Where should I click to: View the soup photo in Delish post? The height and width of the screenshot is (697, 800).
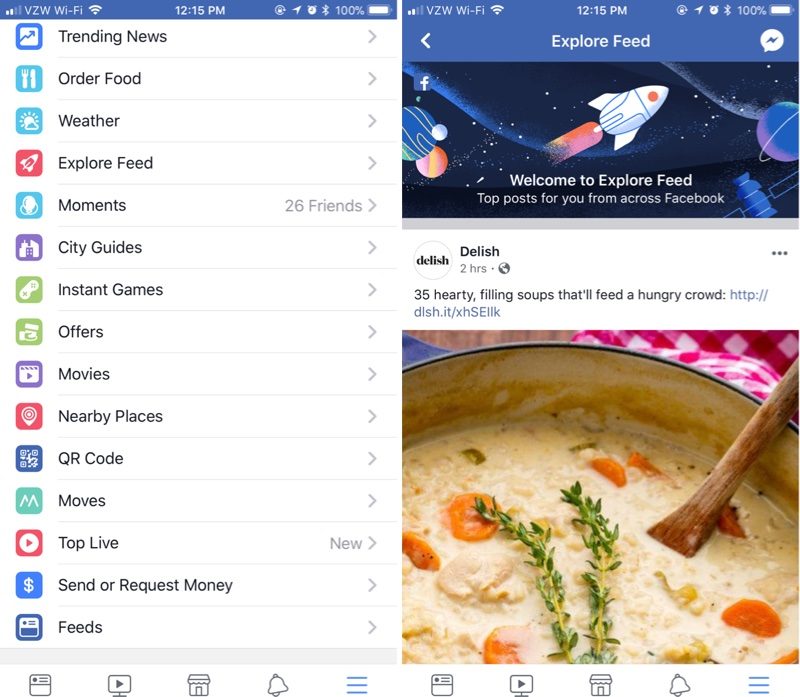coord(601,496)
